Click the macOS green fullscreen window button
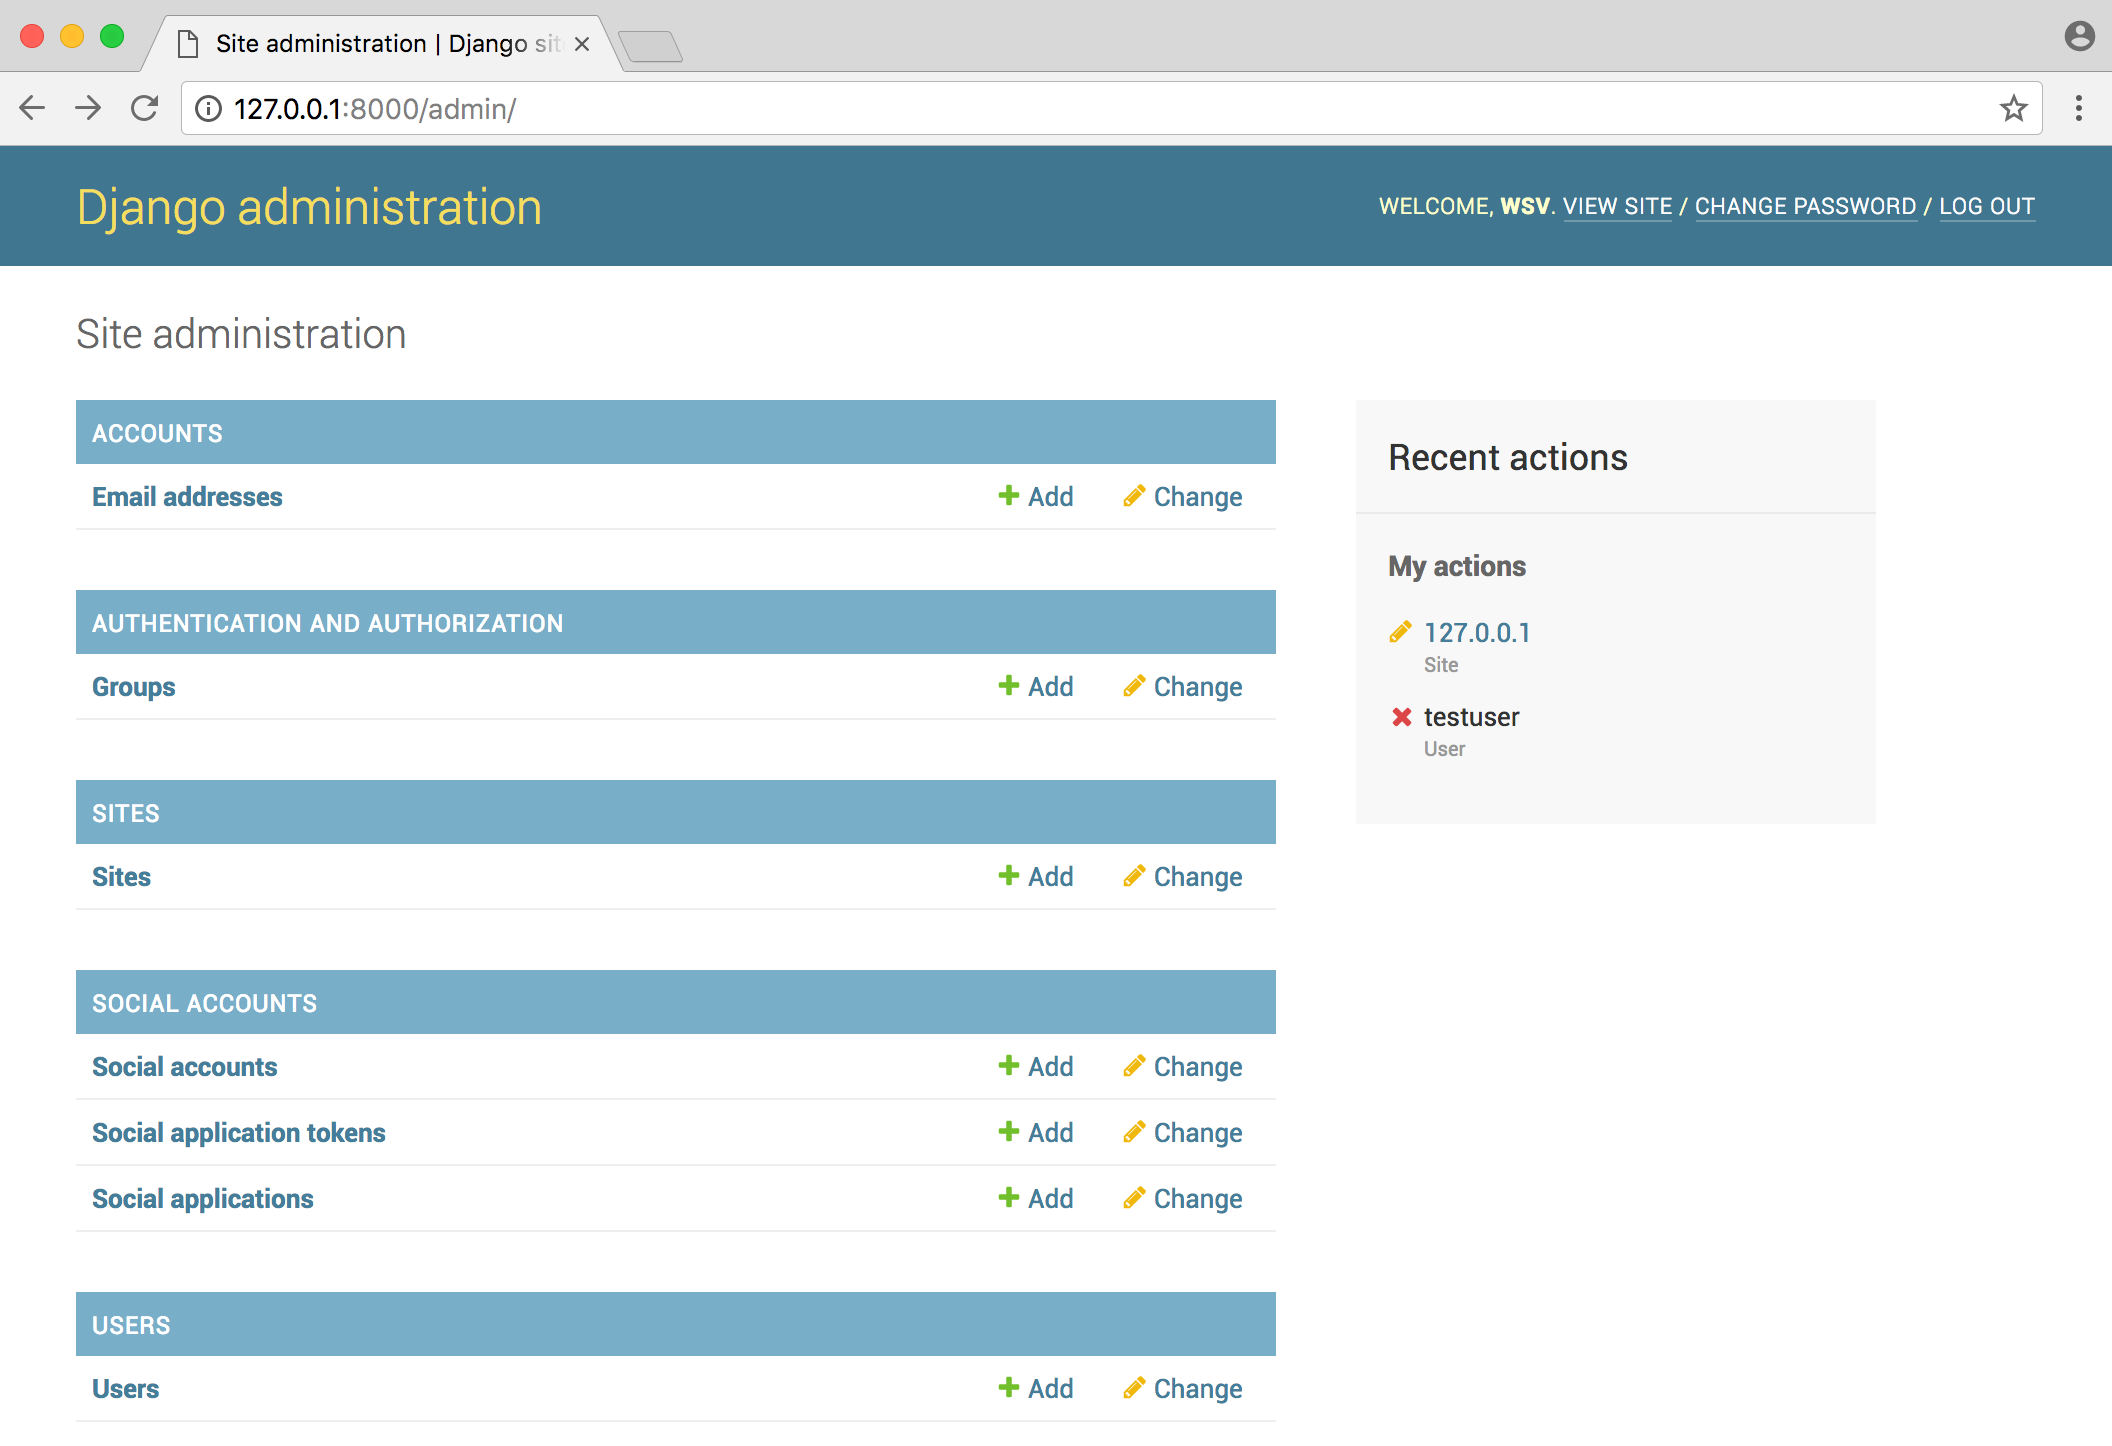Viewport: 2112px width, 1446px height. tap(112, 37)
